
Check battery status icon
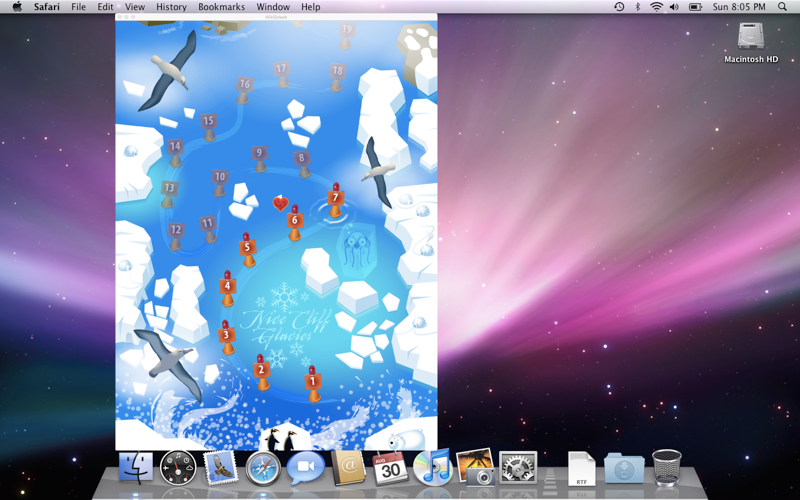[695, 7]
